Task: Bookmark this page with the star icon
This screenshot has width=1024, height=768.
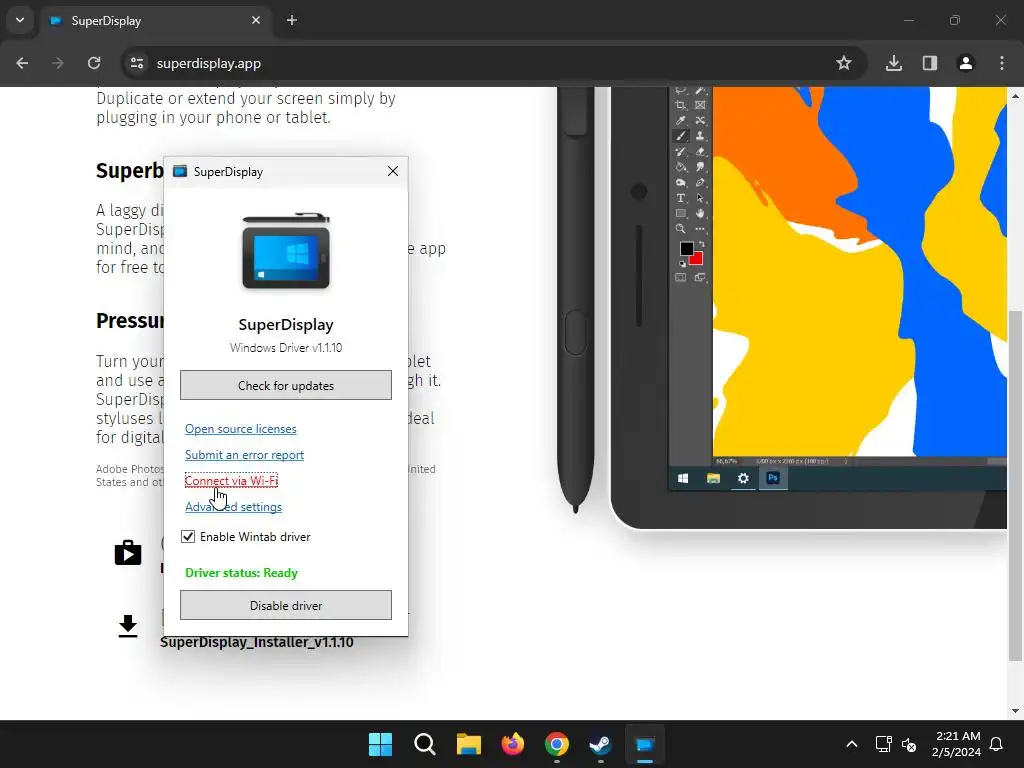Action: pos(844,63)
